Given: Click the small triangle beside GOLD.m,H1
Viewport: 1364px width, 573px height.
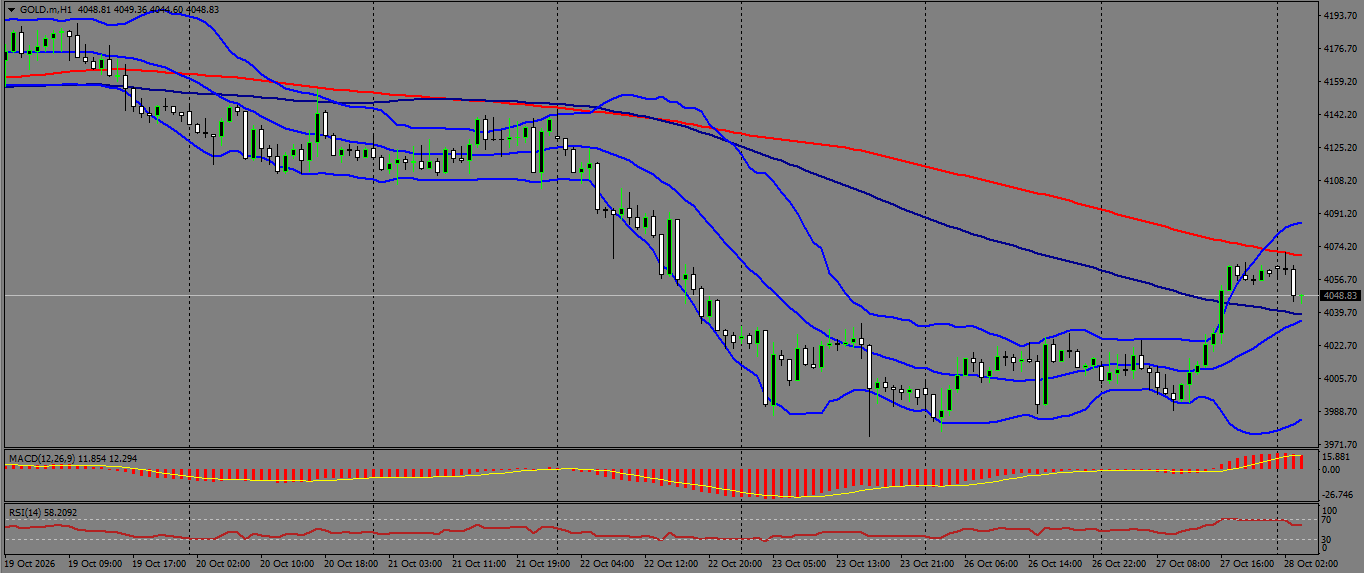Looking at the screenshot, I should point(11,9).
